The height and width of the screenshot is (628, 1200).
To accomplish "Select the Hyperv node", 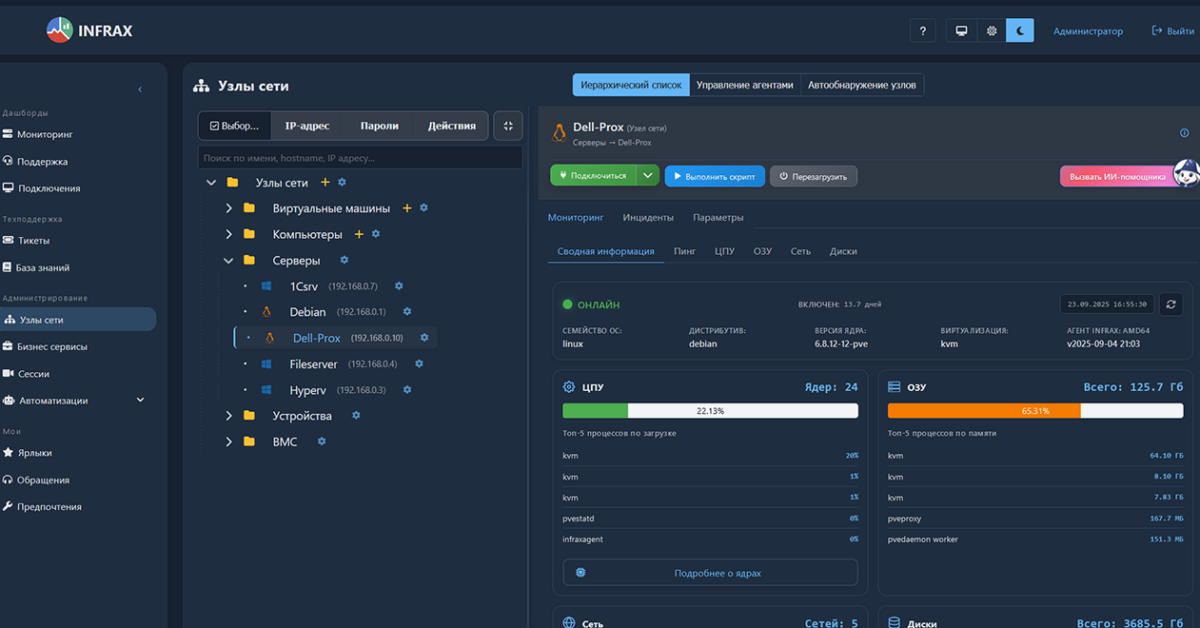I will pyautogui.click(x=307, y=390).
